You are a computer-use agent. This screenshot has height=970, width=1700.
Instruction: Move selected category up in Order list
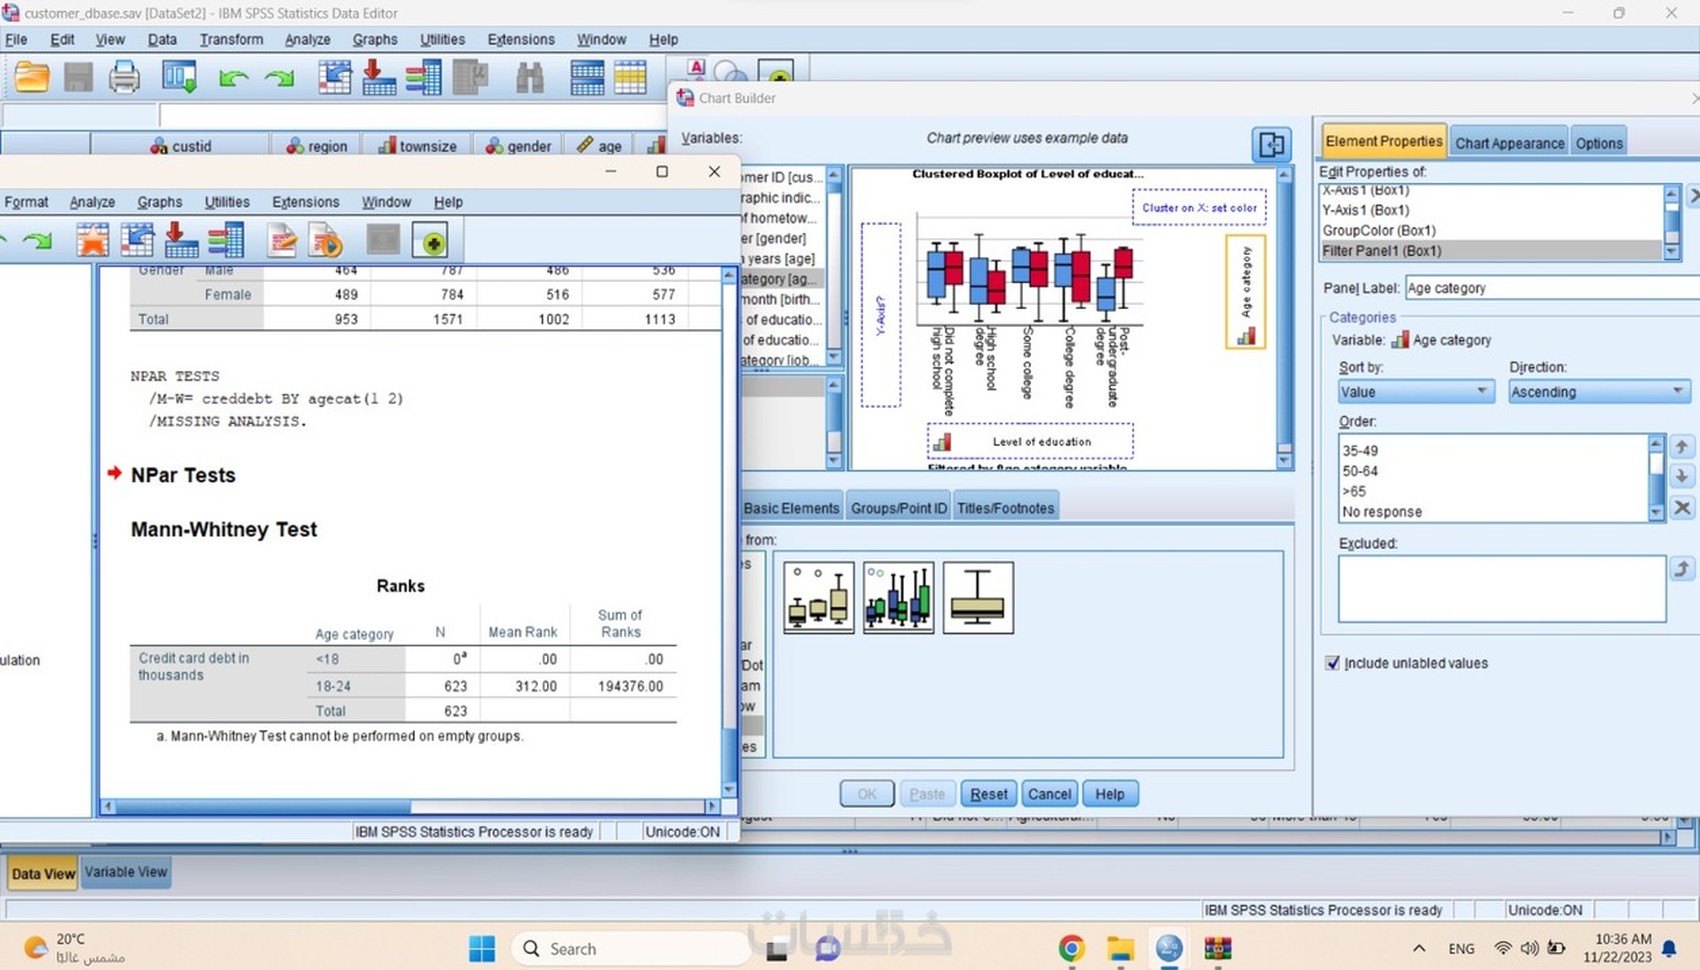(1682, 446)
